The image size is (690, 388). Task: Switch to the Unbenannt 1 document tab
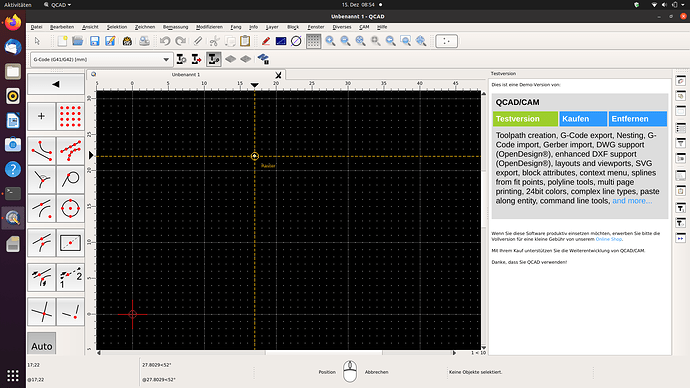click(x=186, y=74)
